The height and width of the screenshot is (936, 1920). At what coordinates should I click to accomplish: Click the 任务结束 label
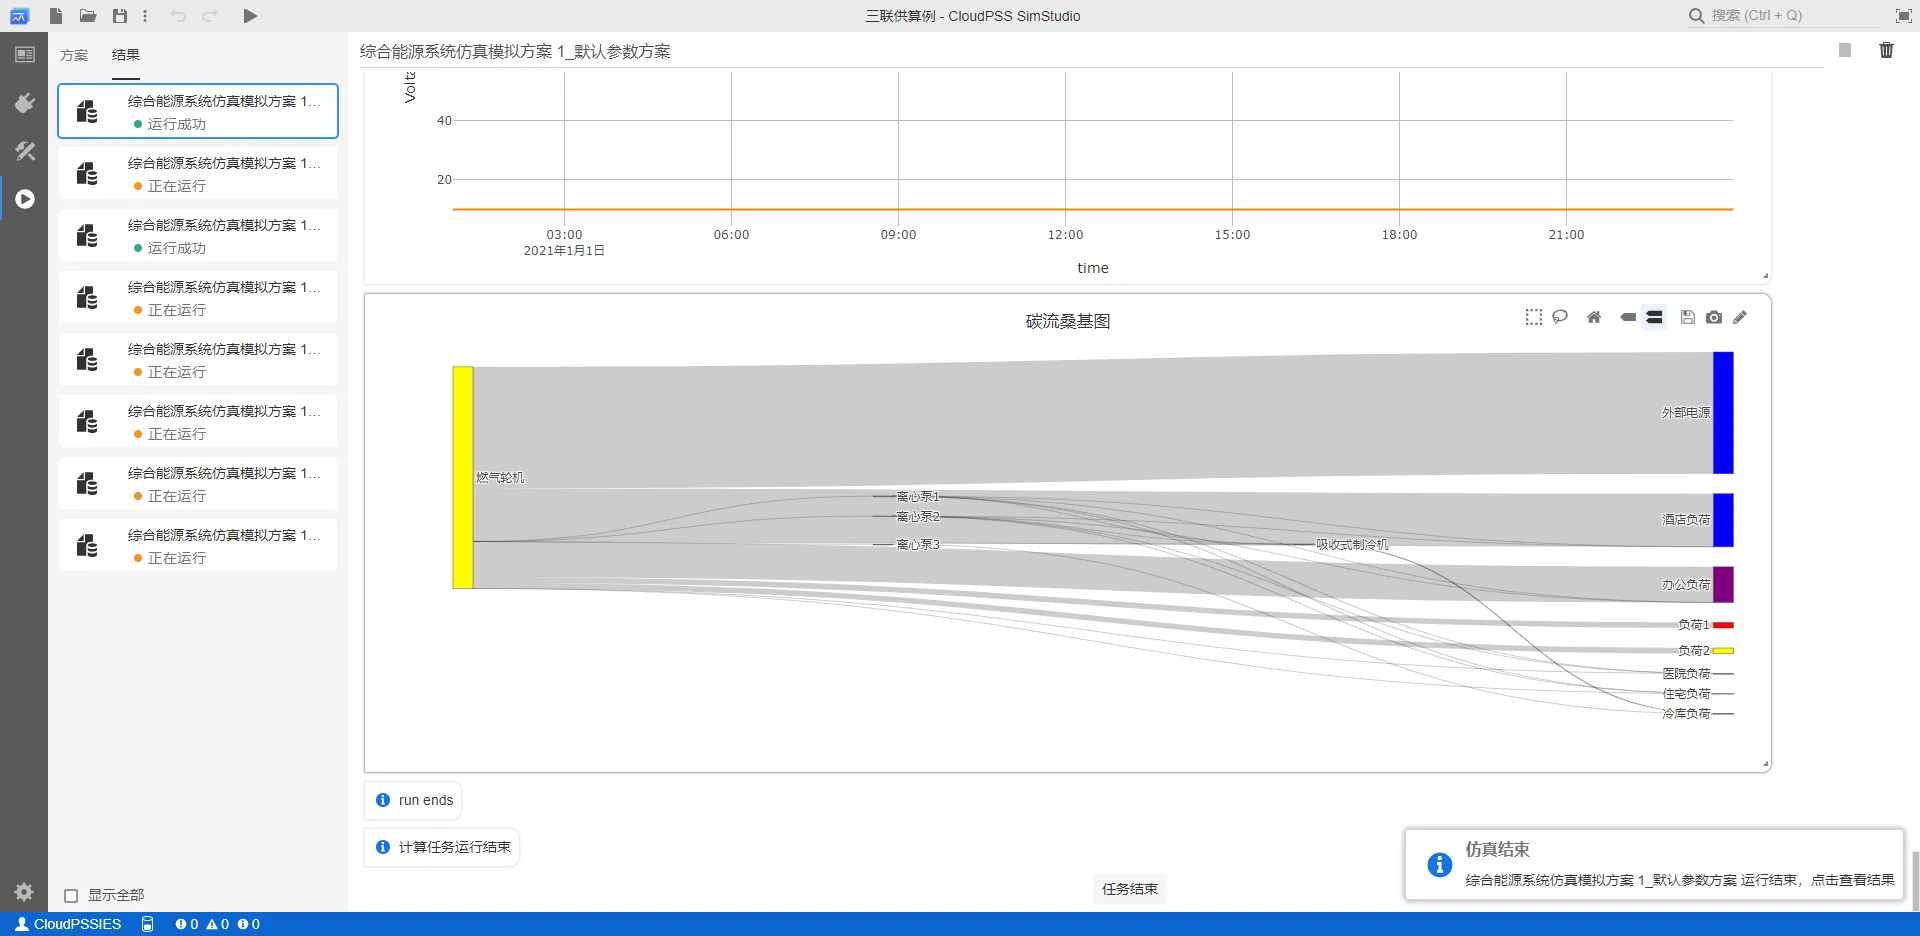coord(1130,889)
